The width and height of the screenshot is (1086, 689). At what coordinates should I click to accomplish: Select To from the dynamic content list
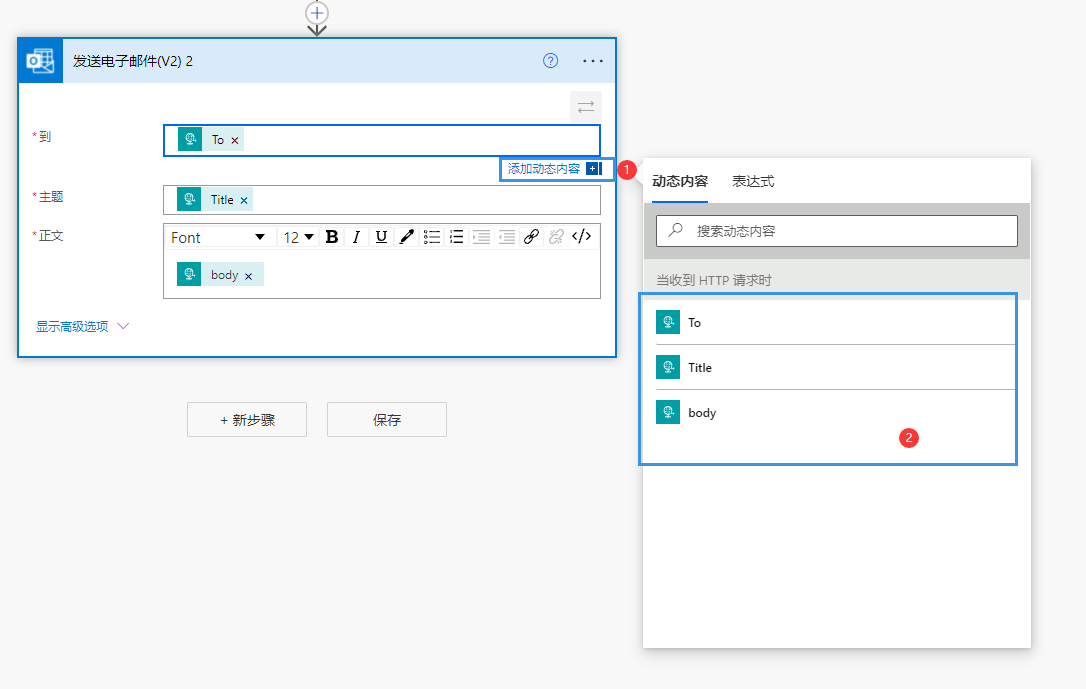click(835, 322)
